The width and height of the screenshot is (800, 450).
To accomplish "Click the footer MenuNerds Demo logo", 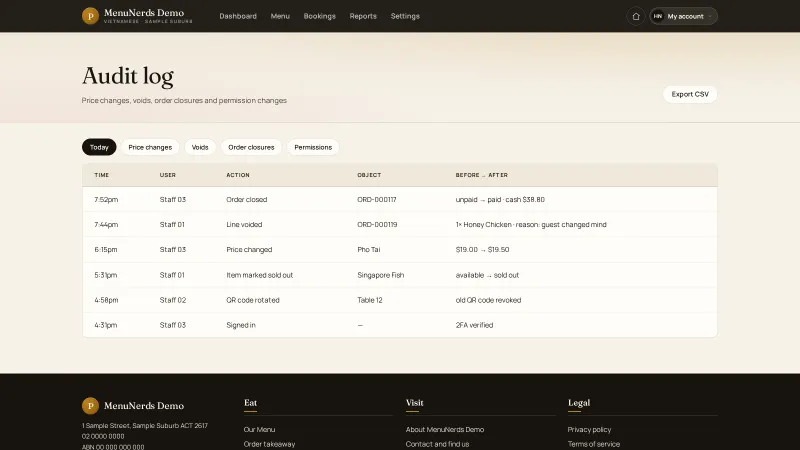I will 133,406.
